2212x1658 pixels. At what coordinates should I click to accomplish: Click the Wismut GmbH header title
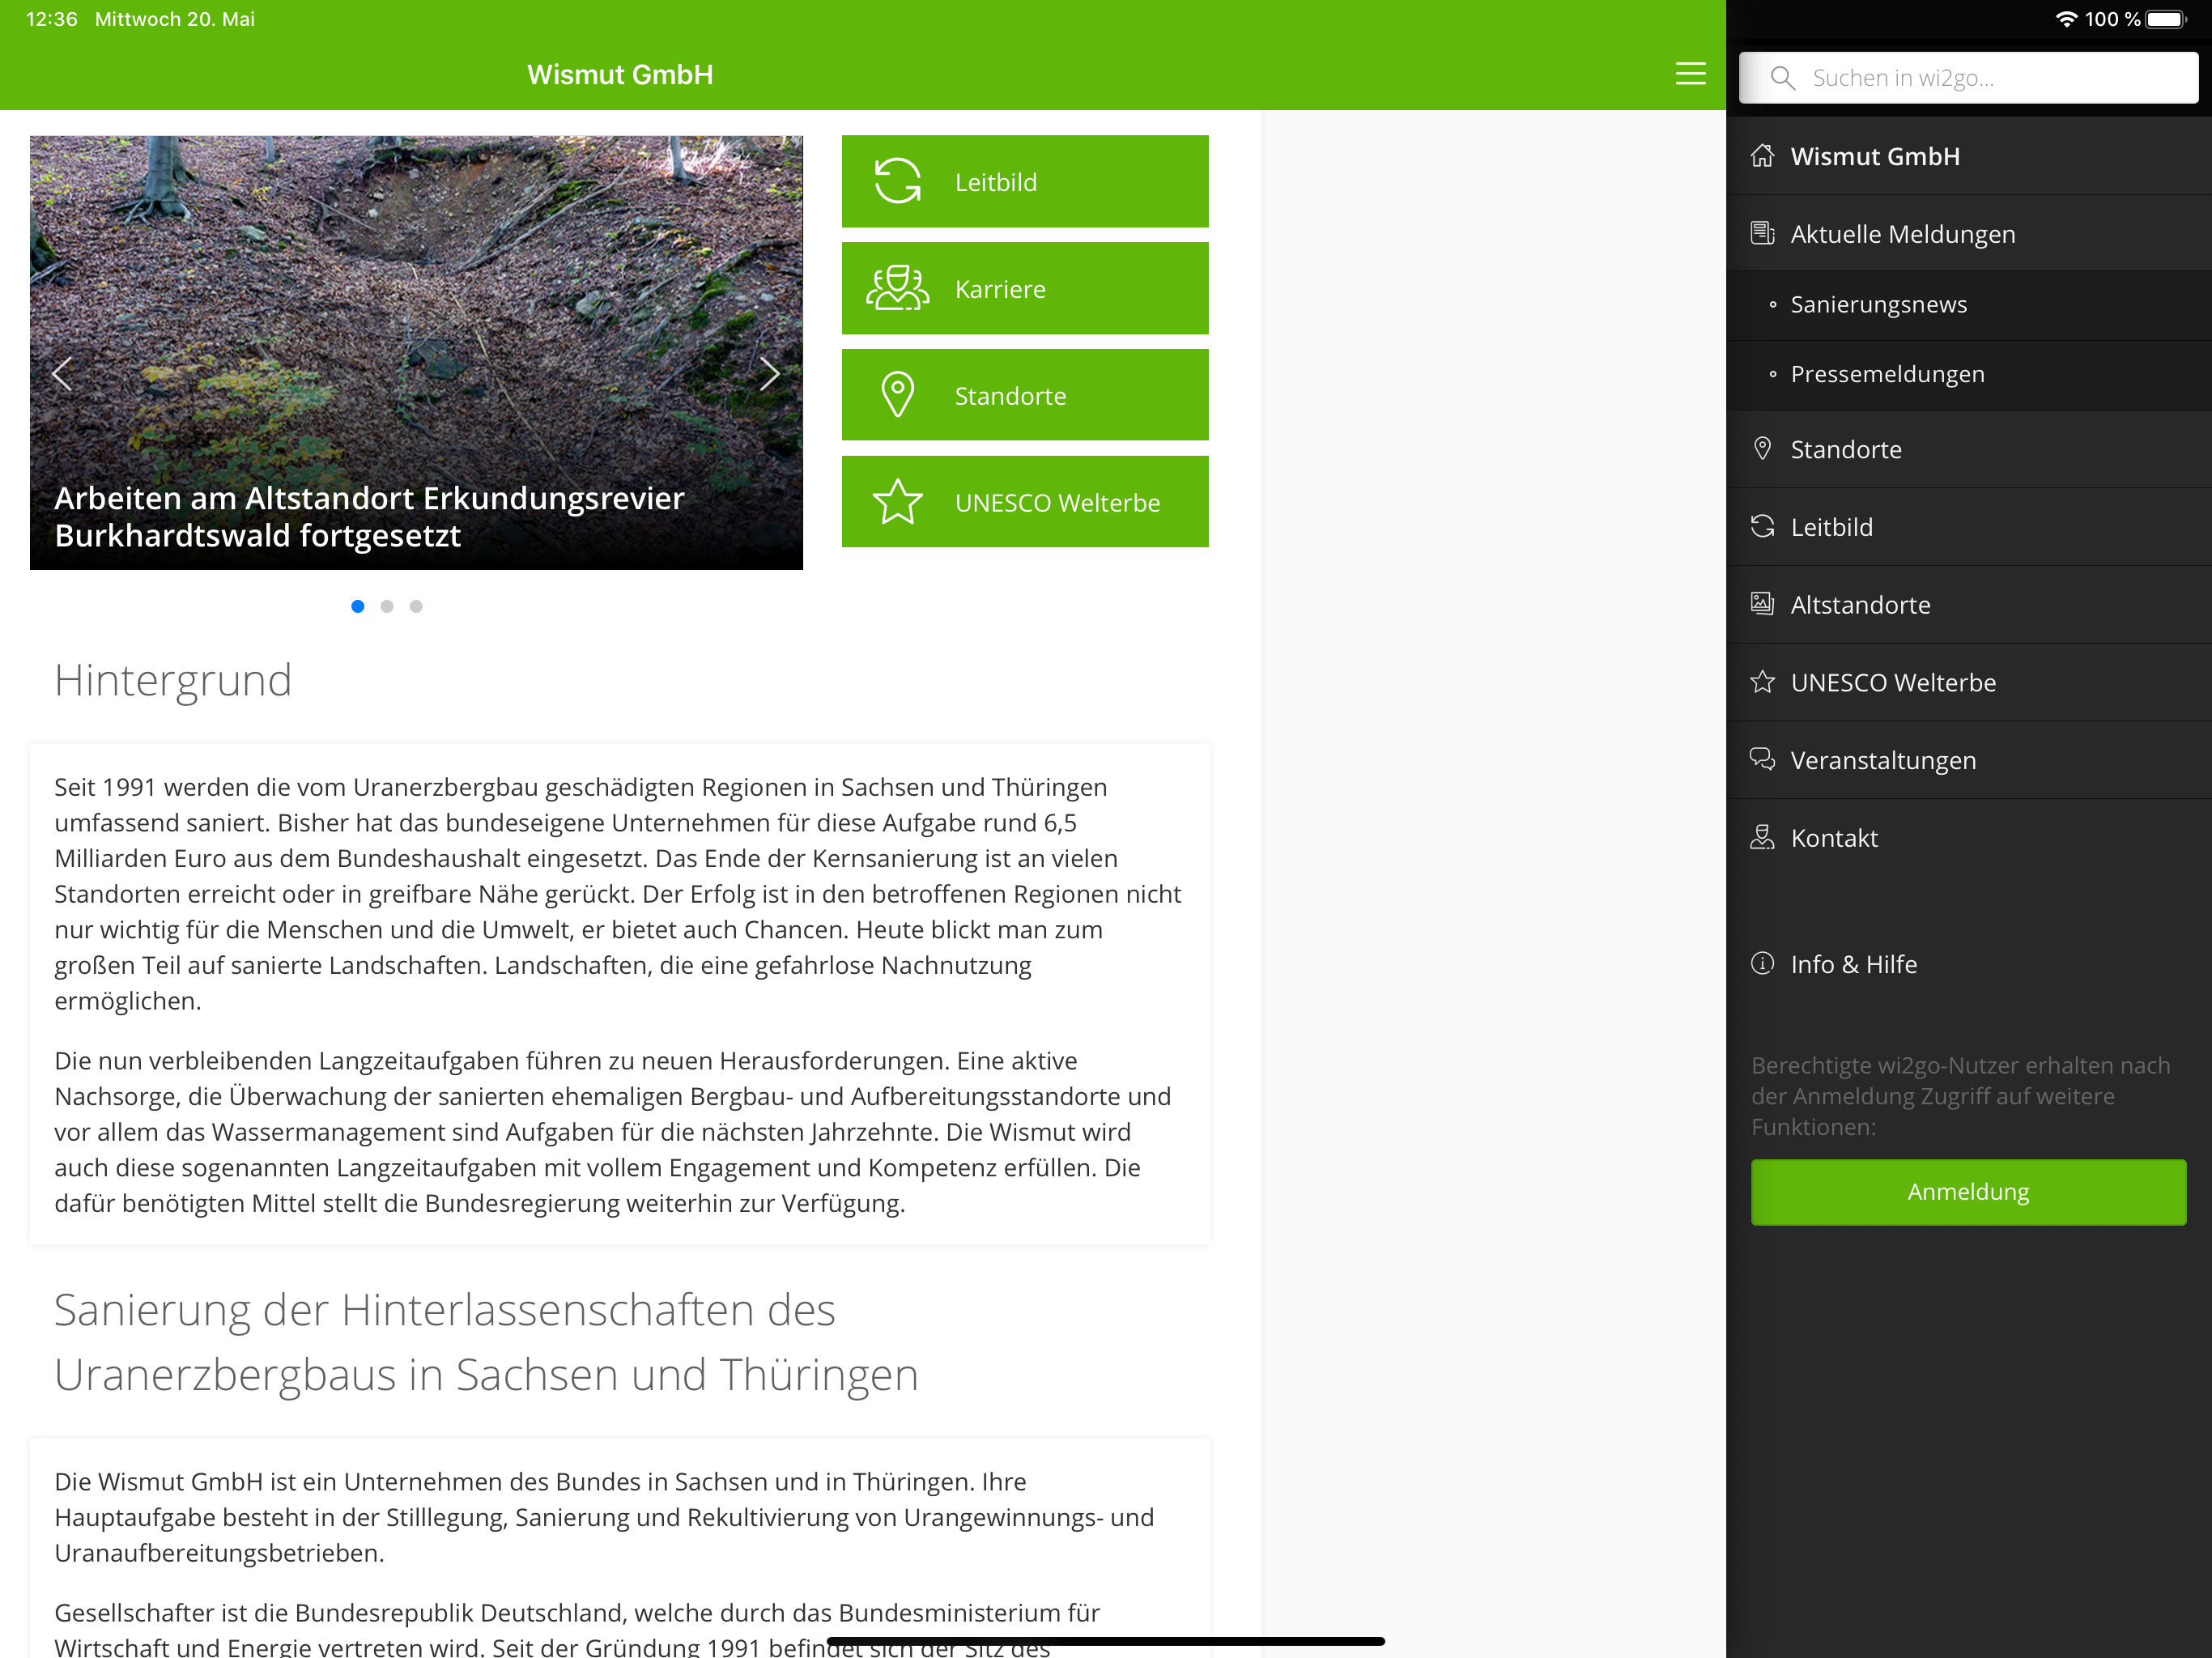pyautogui.click(x=620, y=74)
